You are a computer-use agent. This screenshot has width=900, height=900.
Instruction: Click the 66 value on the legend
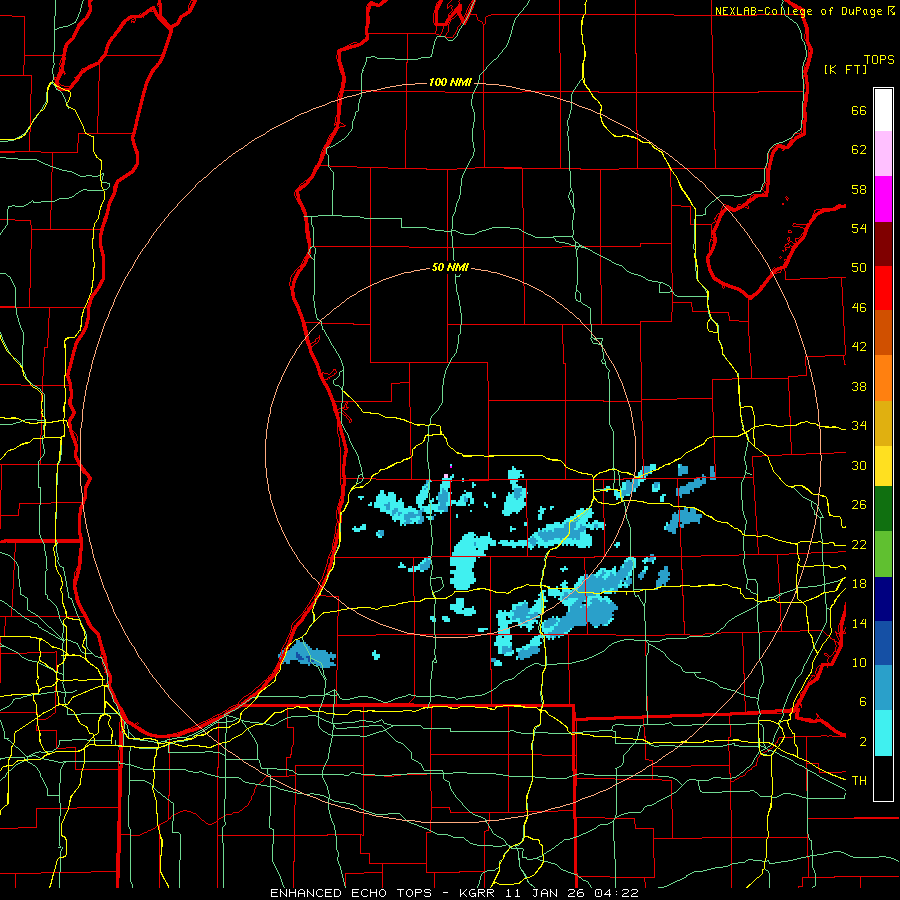(859, 110)
